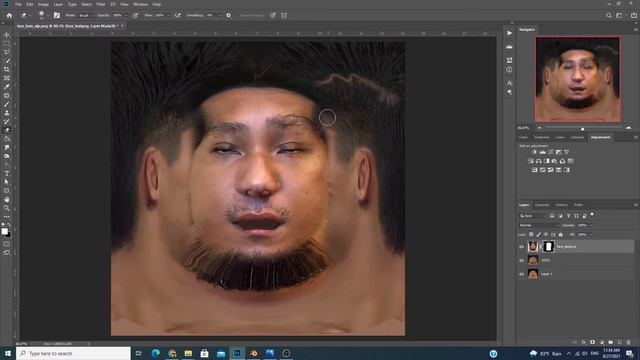Screen dimensions: 640x360
Task: Click the Navigator zoom slider handle
Action: point(582,129)
